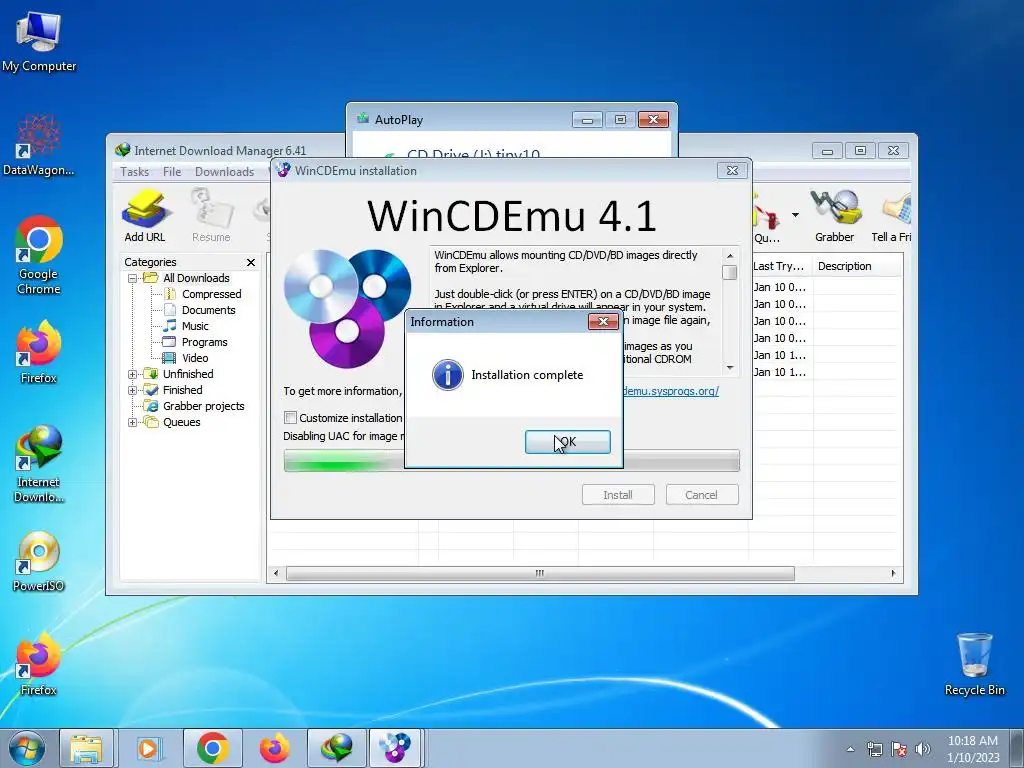Open the Downloads menu in IDM
This screenshot has width=1024, height=768.
(x=224, y=171)
